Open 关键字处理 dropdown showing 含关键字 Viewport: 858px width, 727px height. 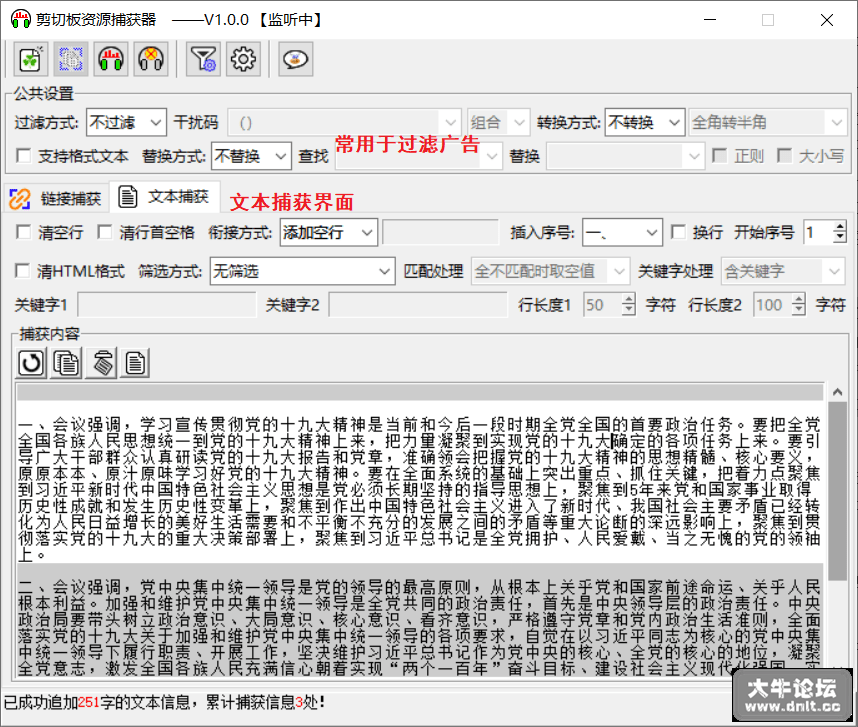point(784,271)
